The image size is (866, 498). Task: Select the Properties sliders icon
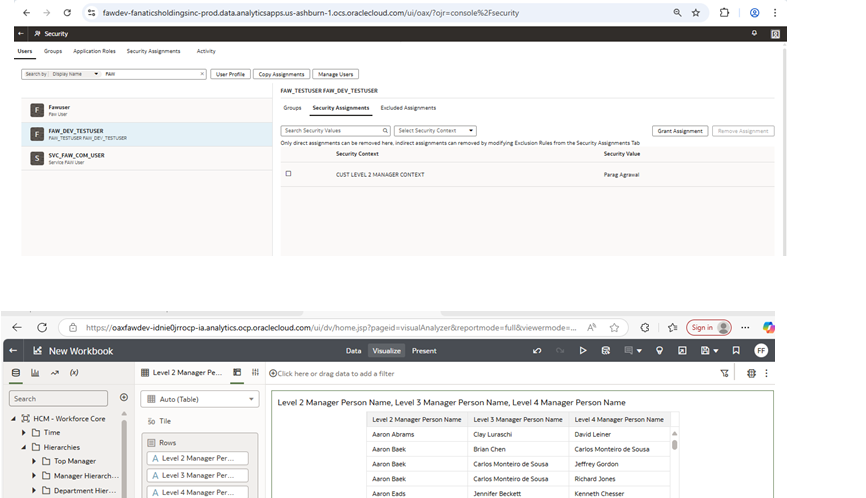tap(255, 372)
